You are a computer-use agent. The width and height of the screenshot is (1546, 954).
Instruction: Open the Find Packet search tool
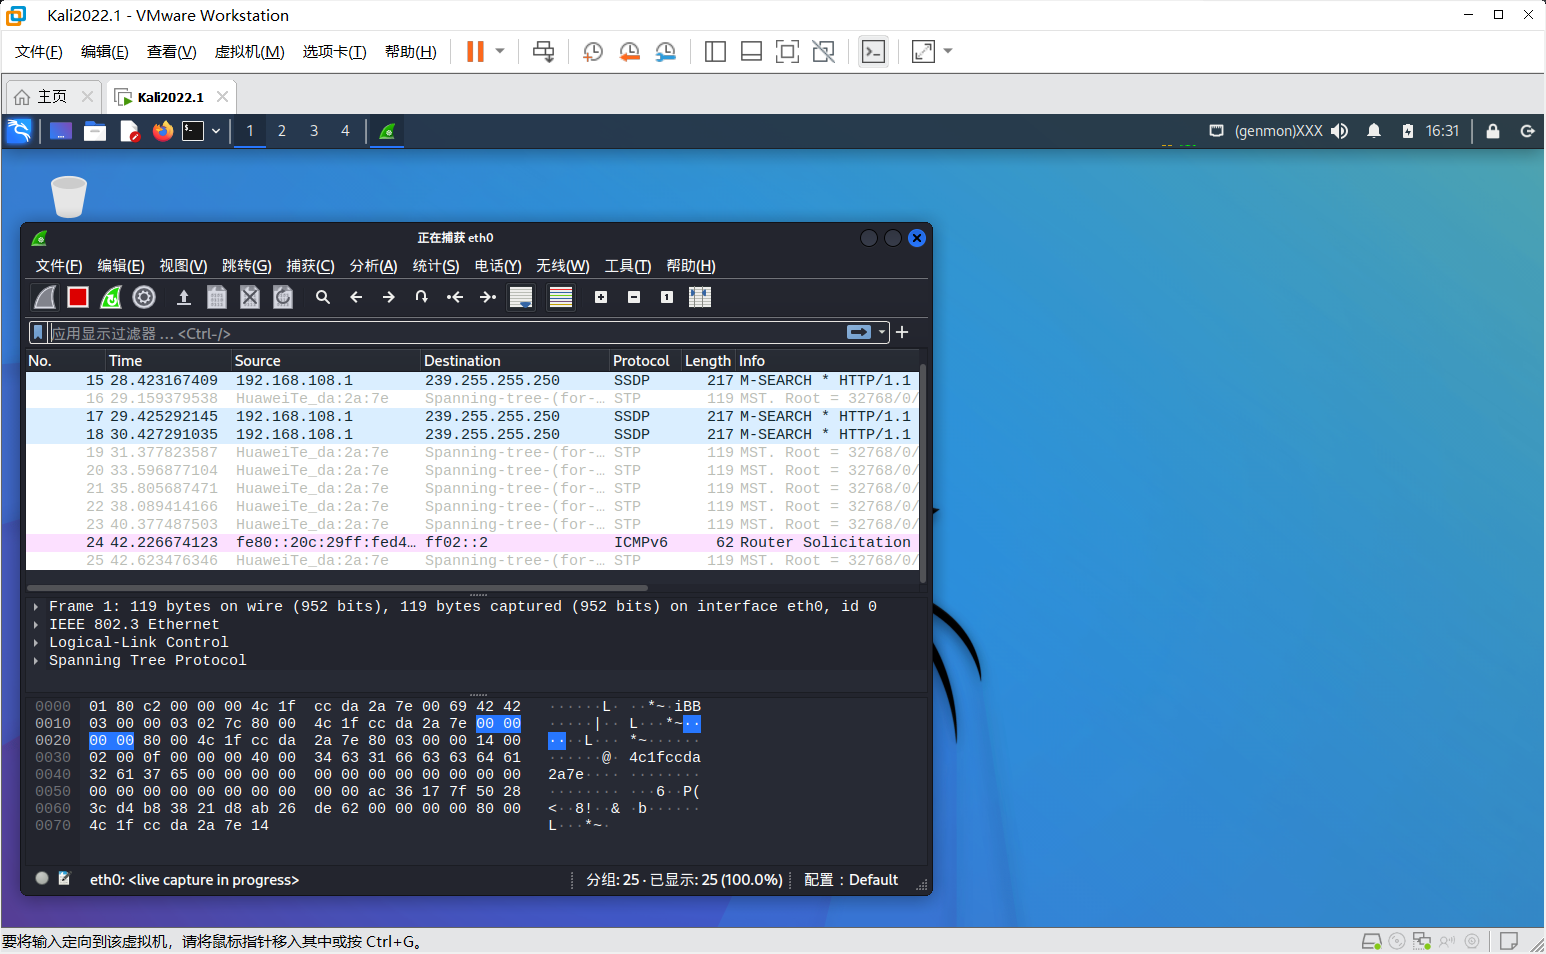(322, 297)
